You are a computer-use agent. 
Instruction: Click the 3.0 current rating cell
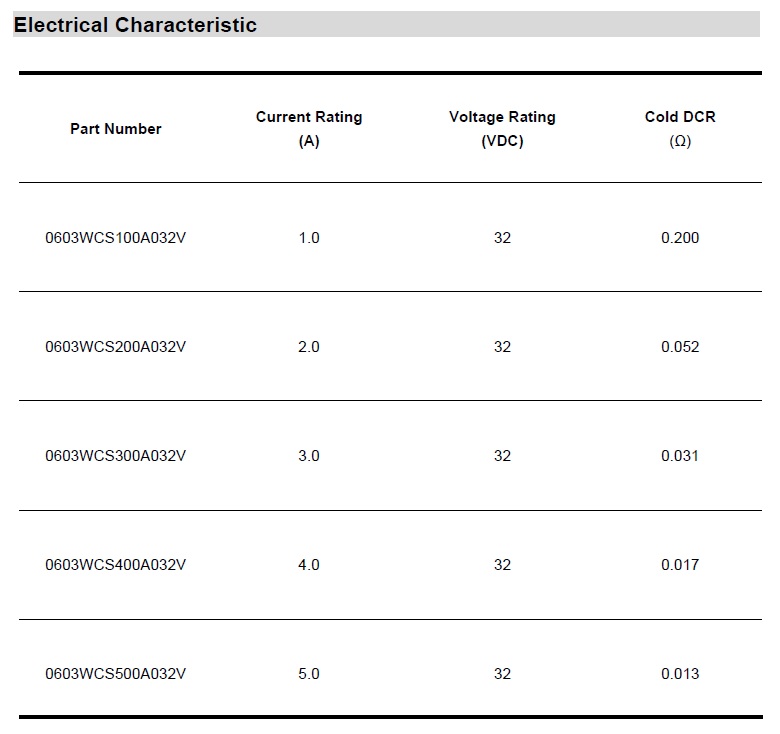[309, 456]
